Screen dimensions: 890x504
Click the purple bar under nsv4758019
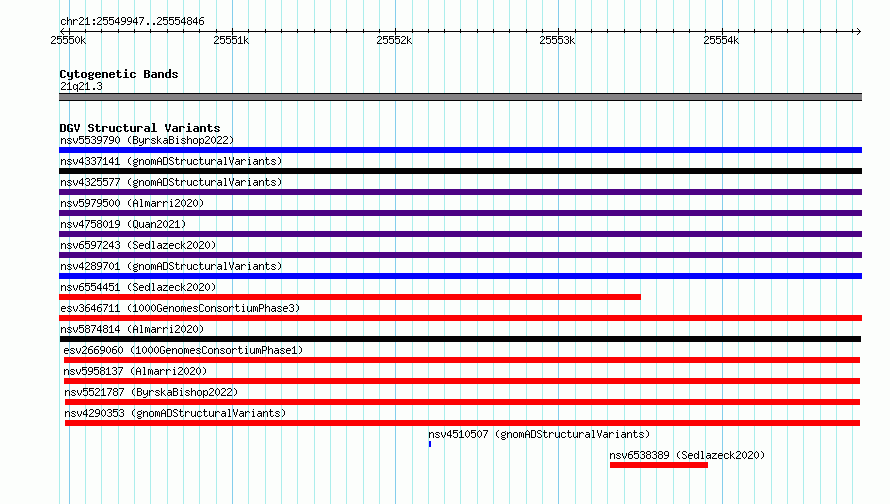coord(460,234)
